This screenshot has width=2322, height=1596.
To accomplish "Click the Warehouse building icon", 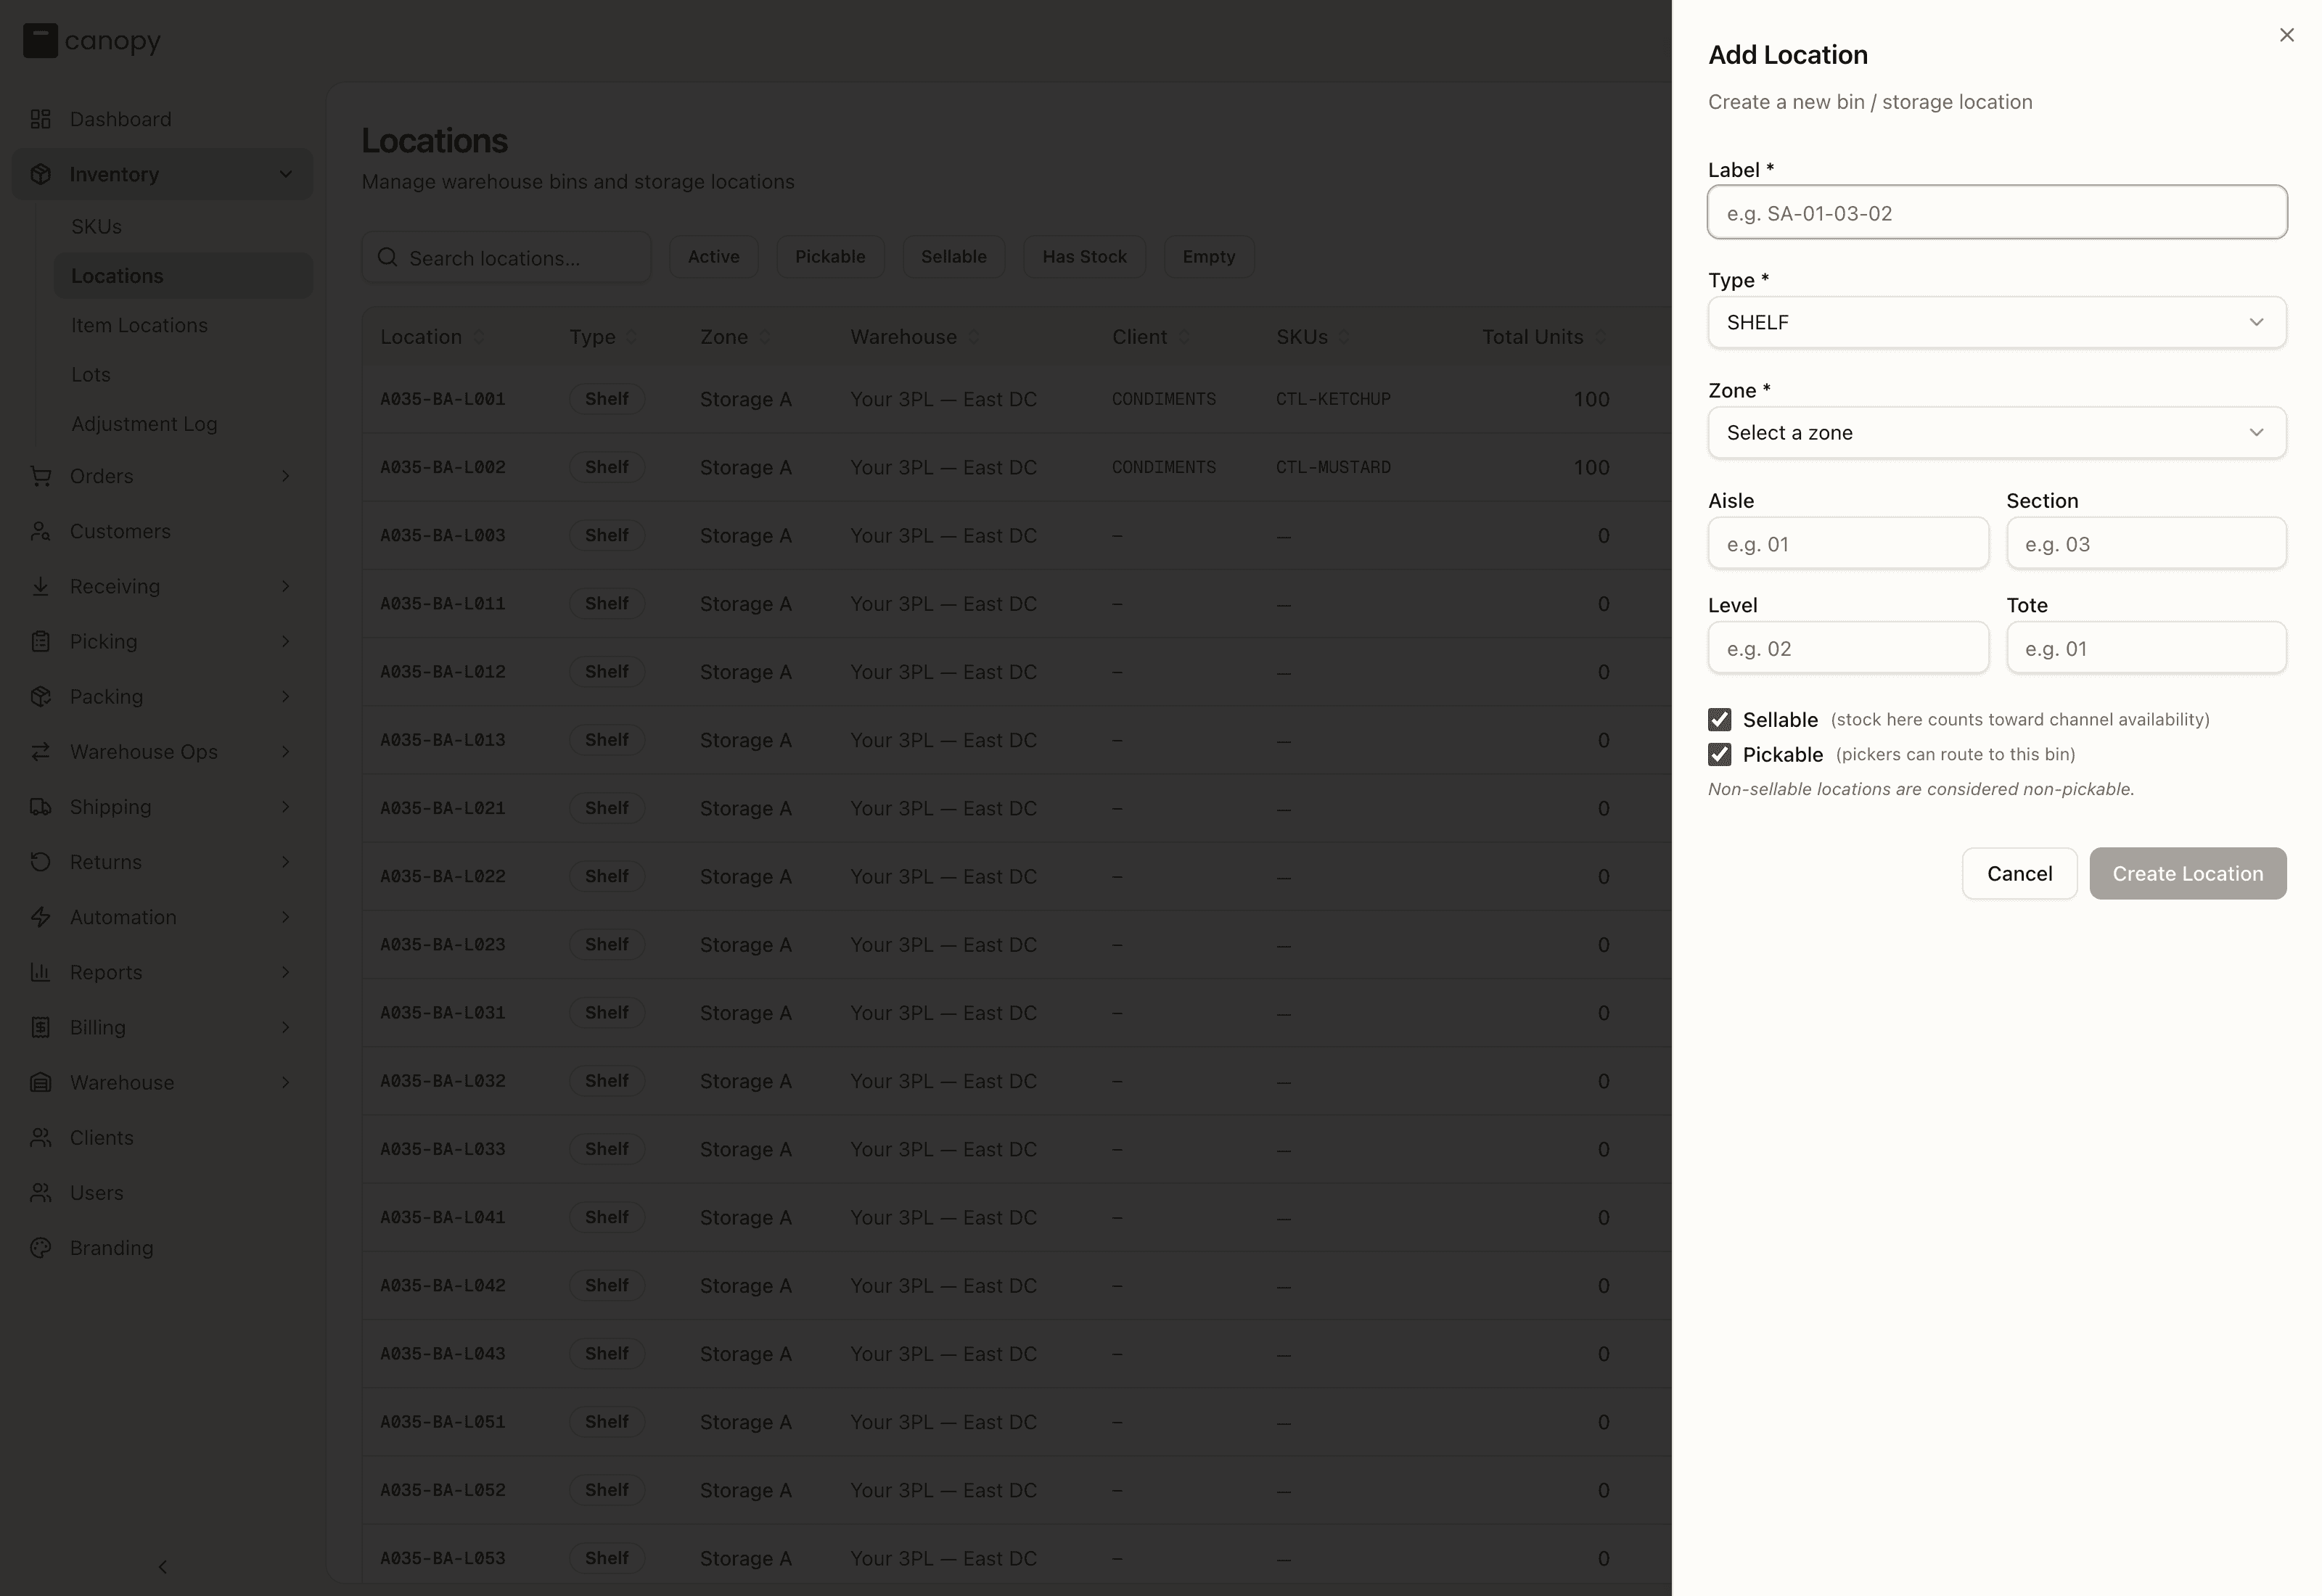I will click(x=40, y=1082).
